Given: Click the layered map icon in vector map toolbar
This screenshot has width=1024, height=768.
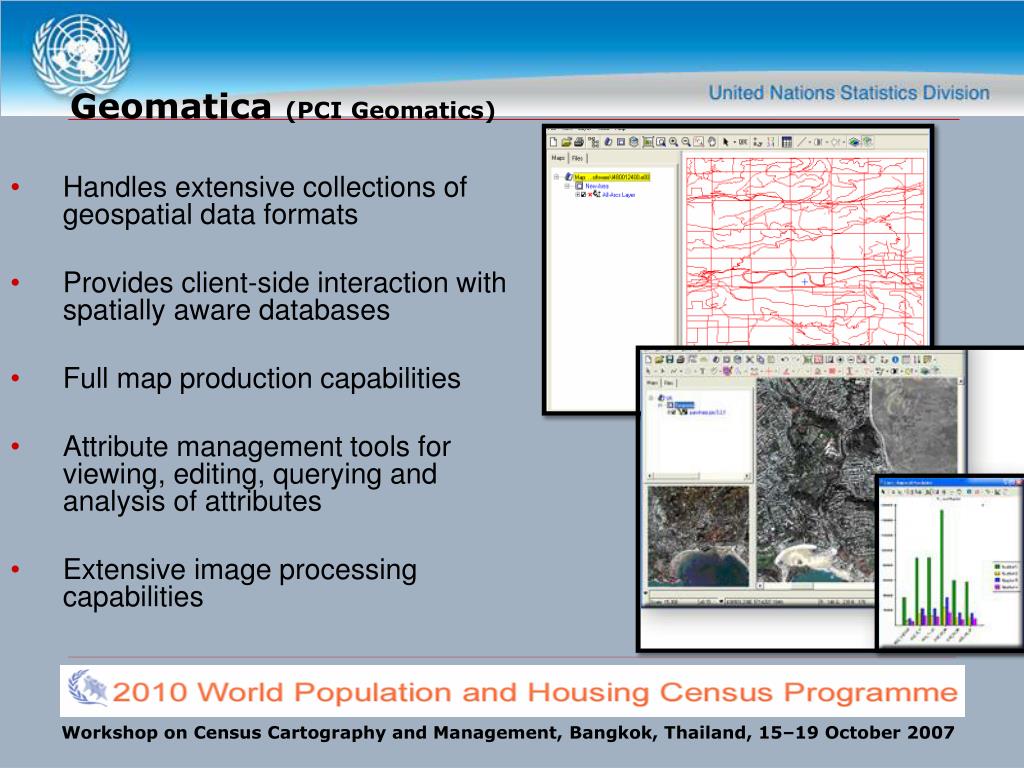Looking at the screenshot, I should [854, 142].
